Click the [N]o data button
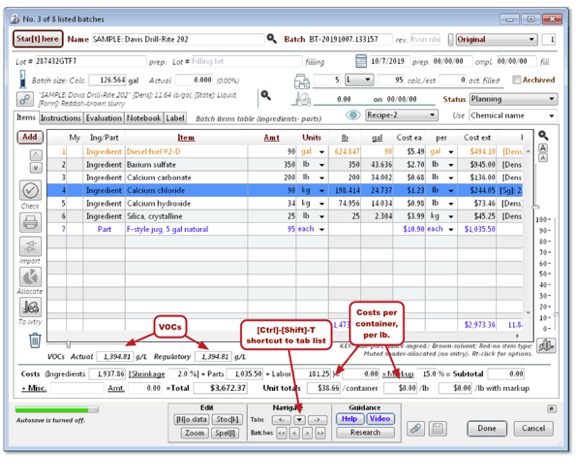 click(x=191, y=419)
